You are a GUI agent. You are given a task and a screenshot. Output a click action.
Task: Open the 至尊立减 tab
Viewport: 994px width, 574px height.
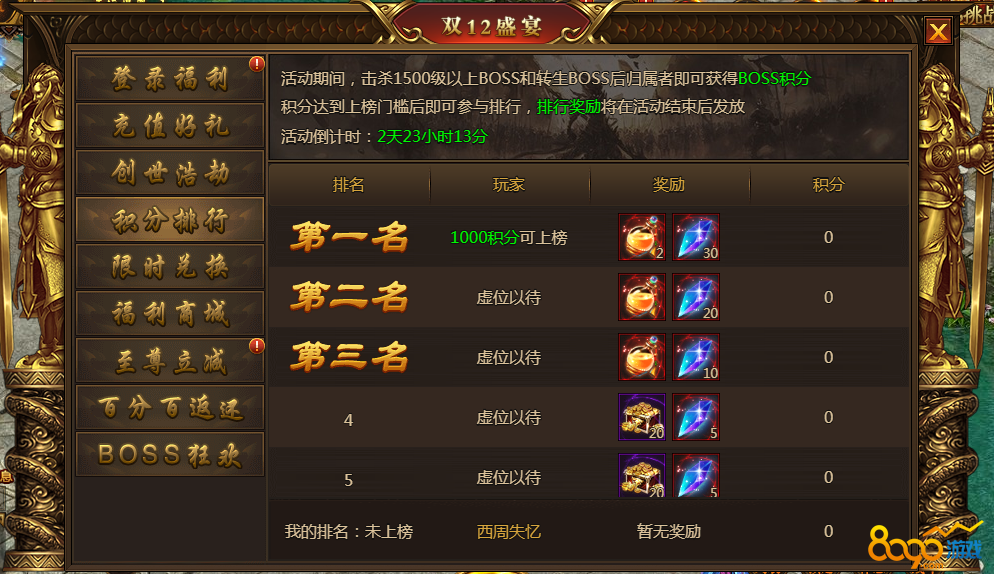[x=170, y=360]
